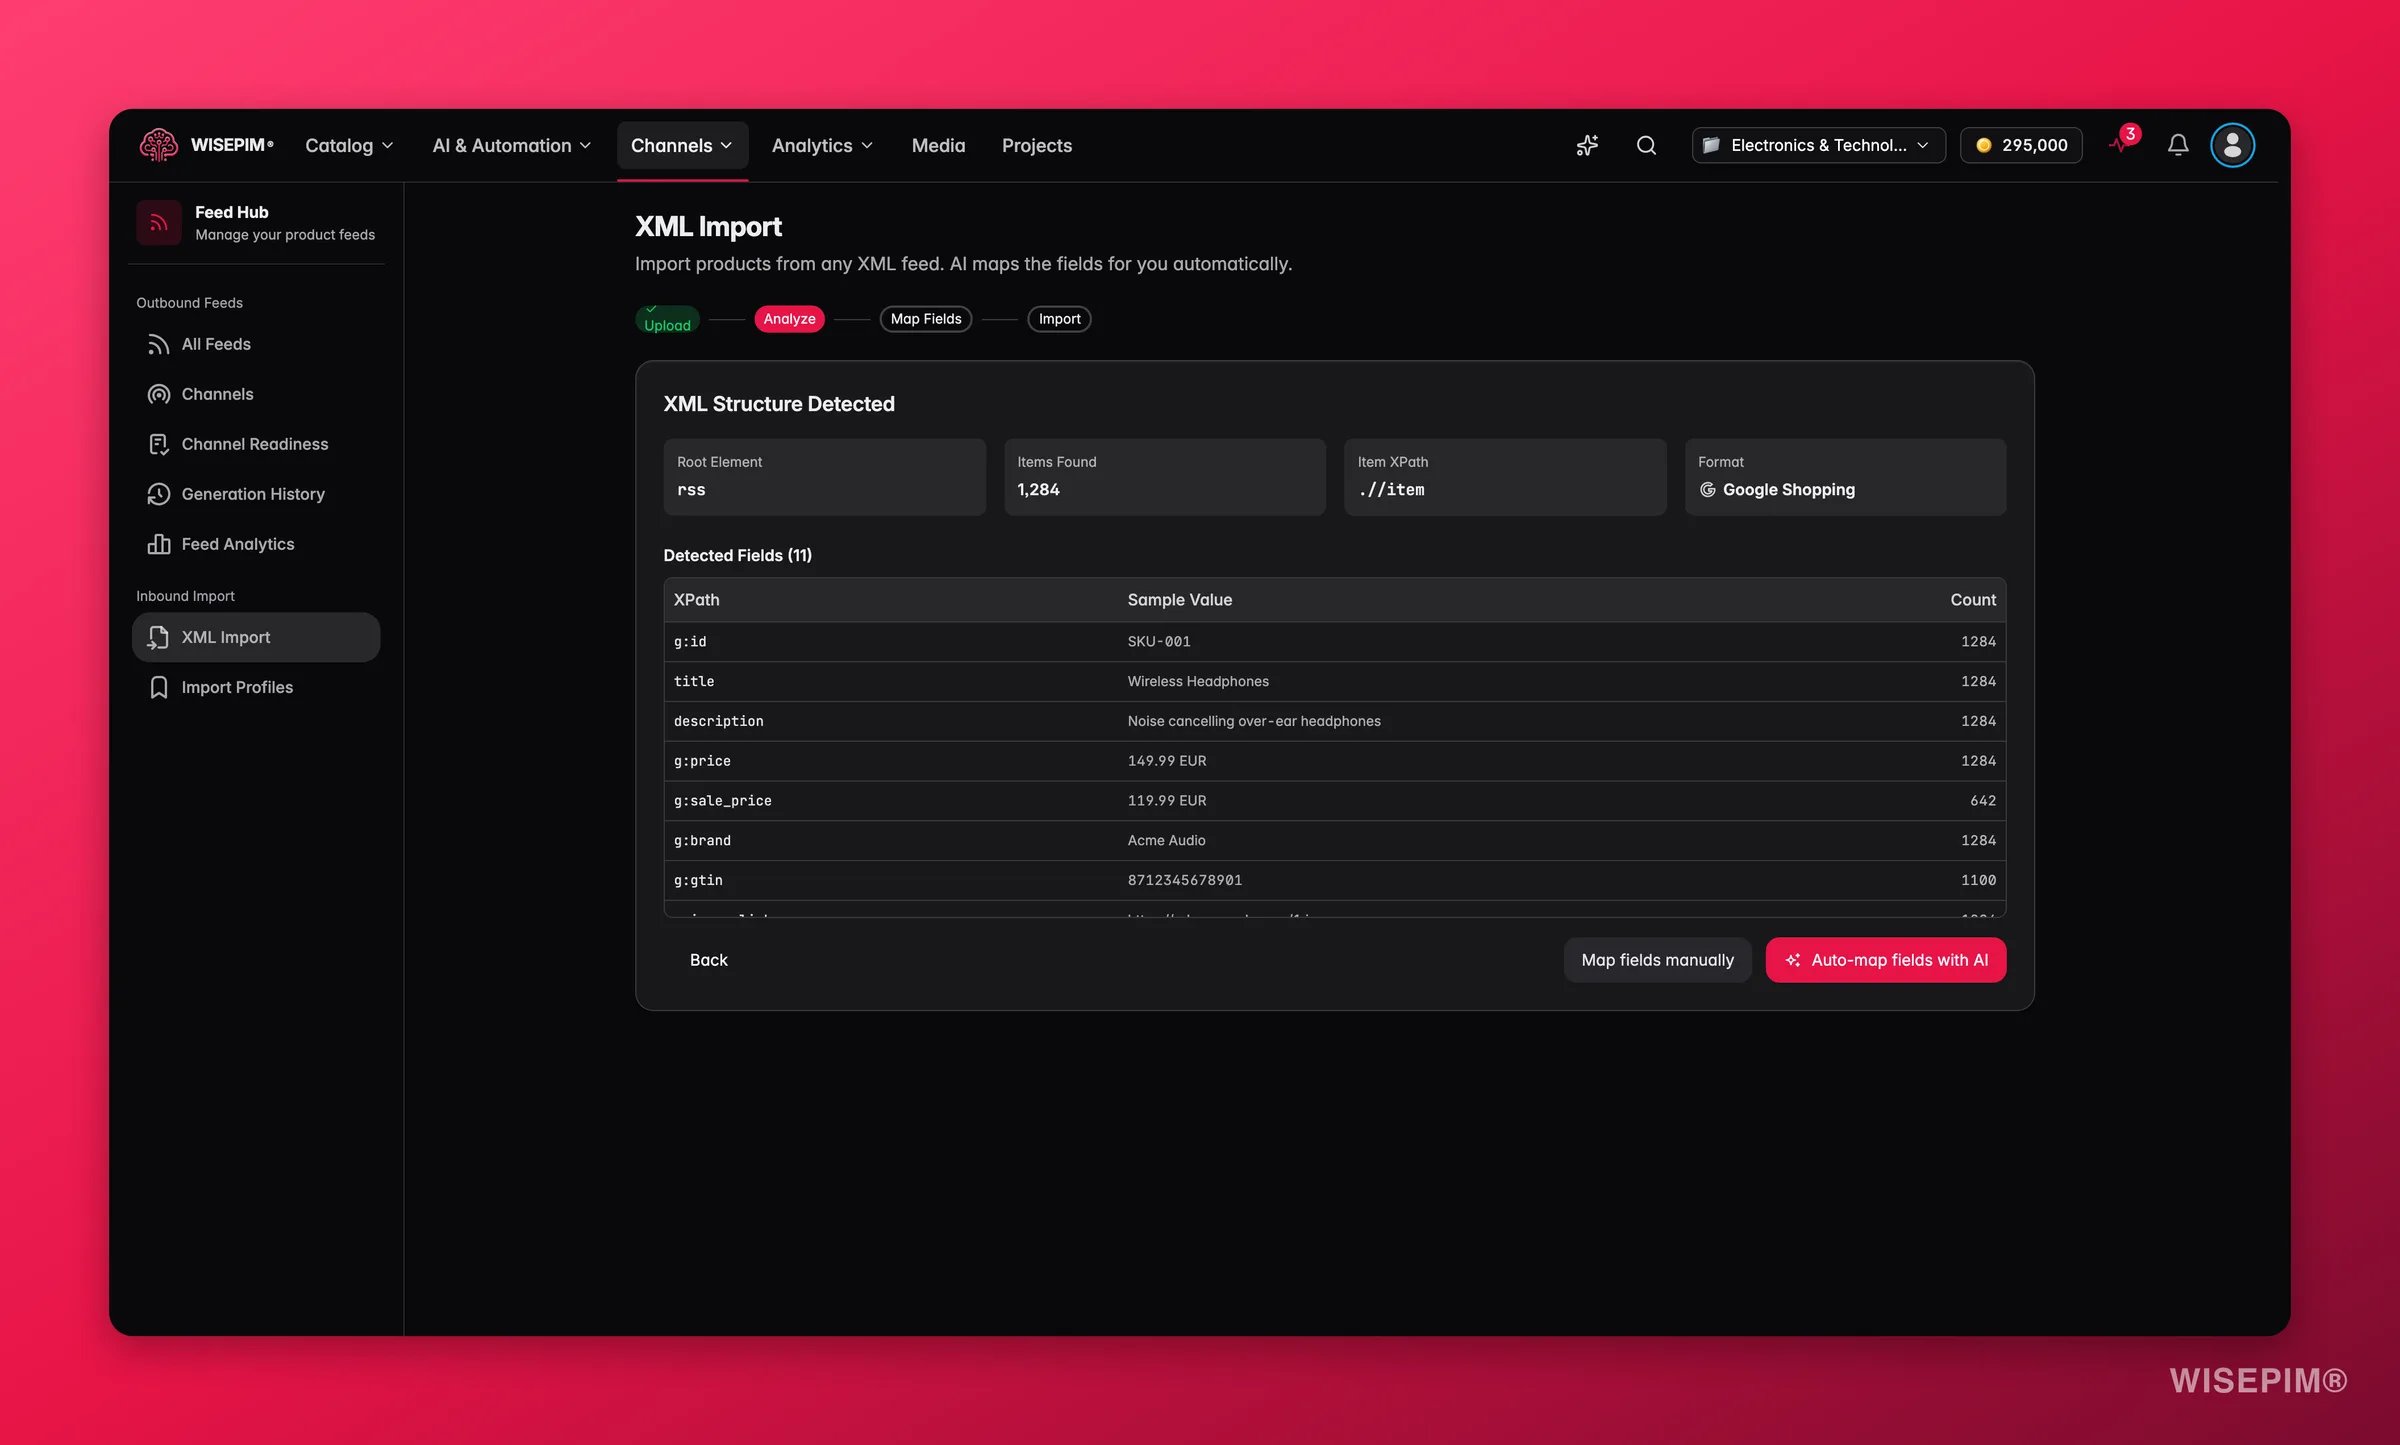
Task: Open the user profile avatar
Action: tap(2232, 146)
